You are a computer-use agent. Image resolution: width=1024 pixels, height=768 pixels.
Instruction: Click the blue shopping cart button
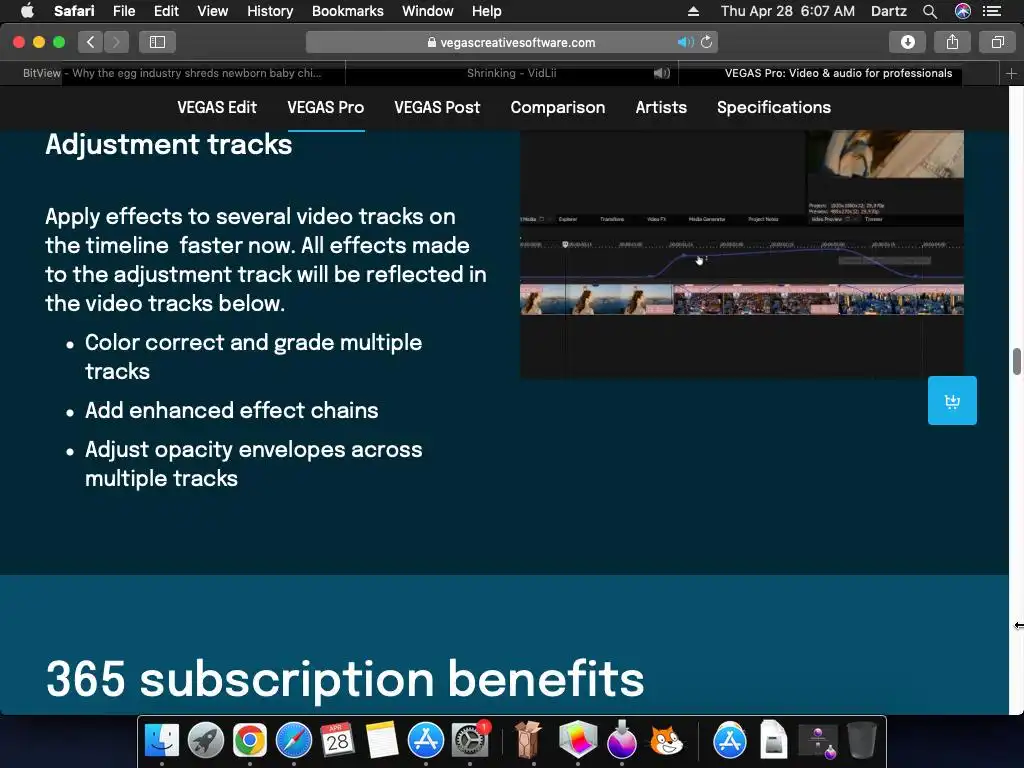point(952,400)
